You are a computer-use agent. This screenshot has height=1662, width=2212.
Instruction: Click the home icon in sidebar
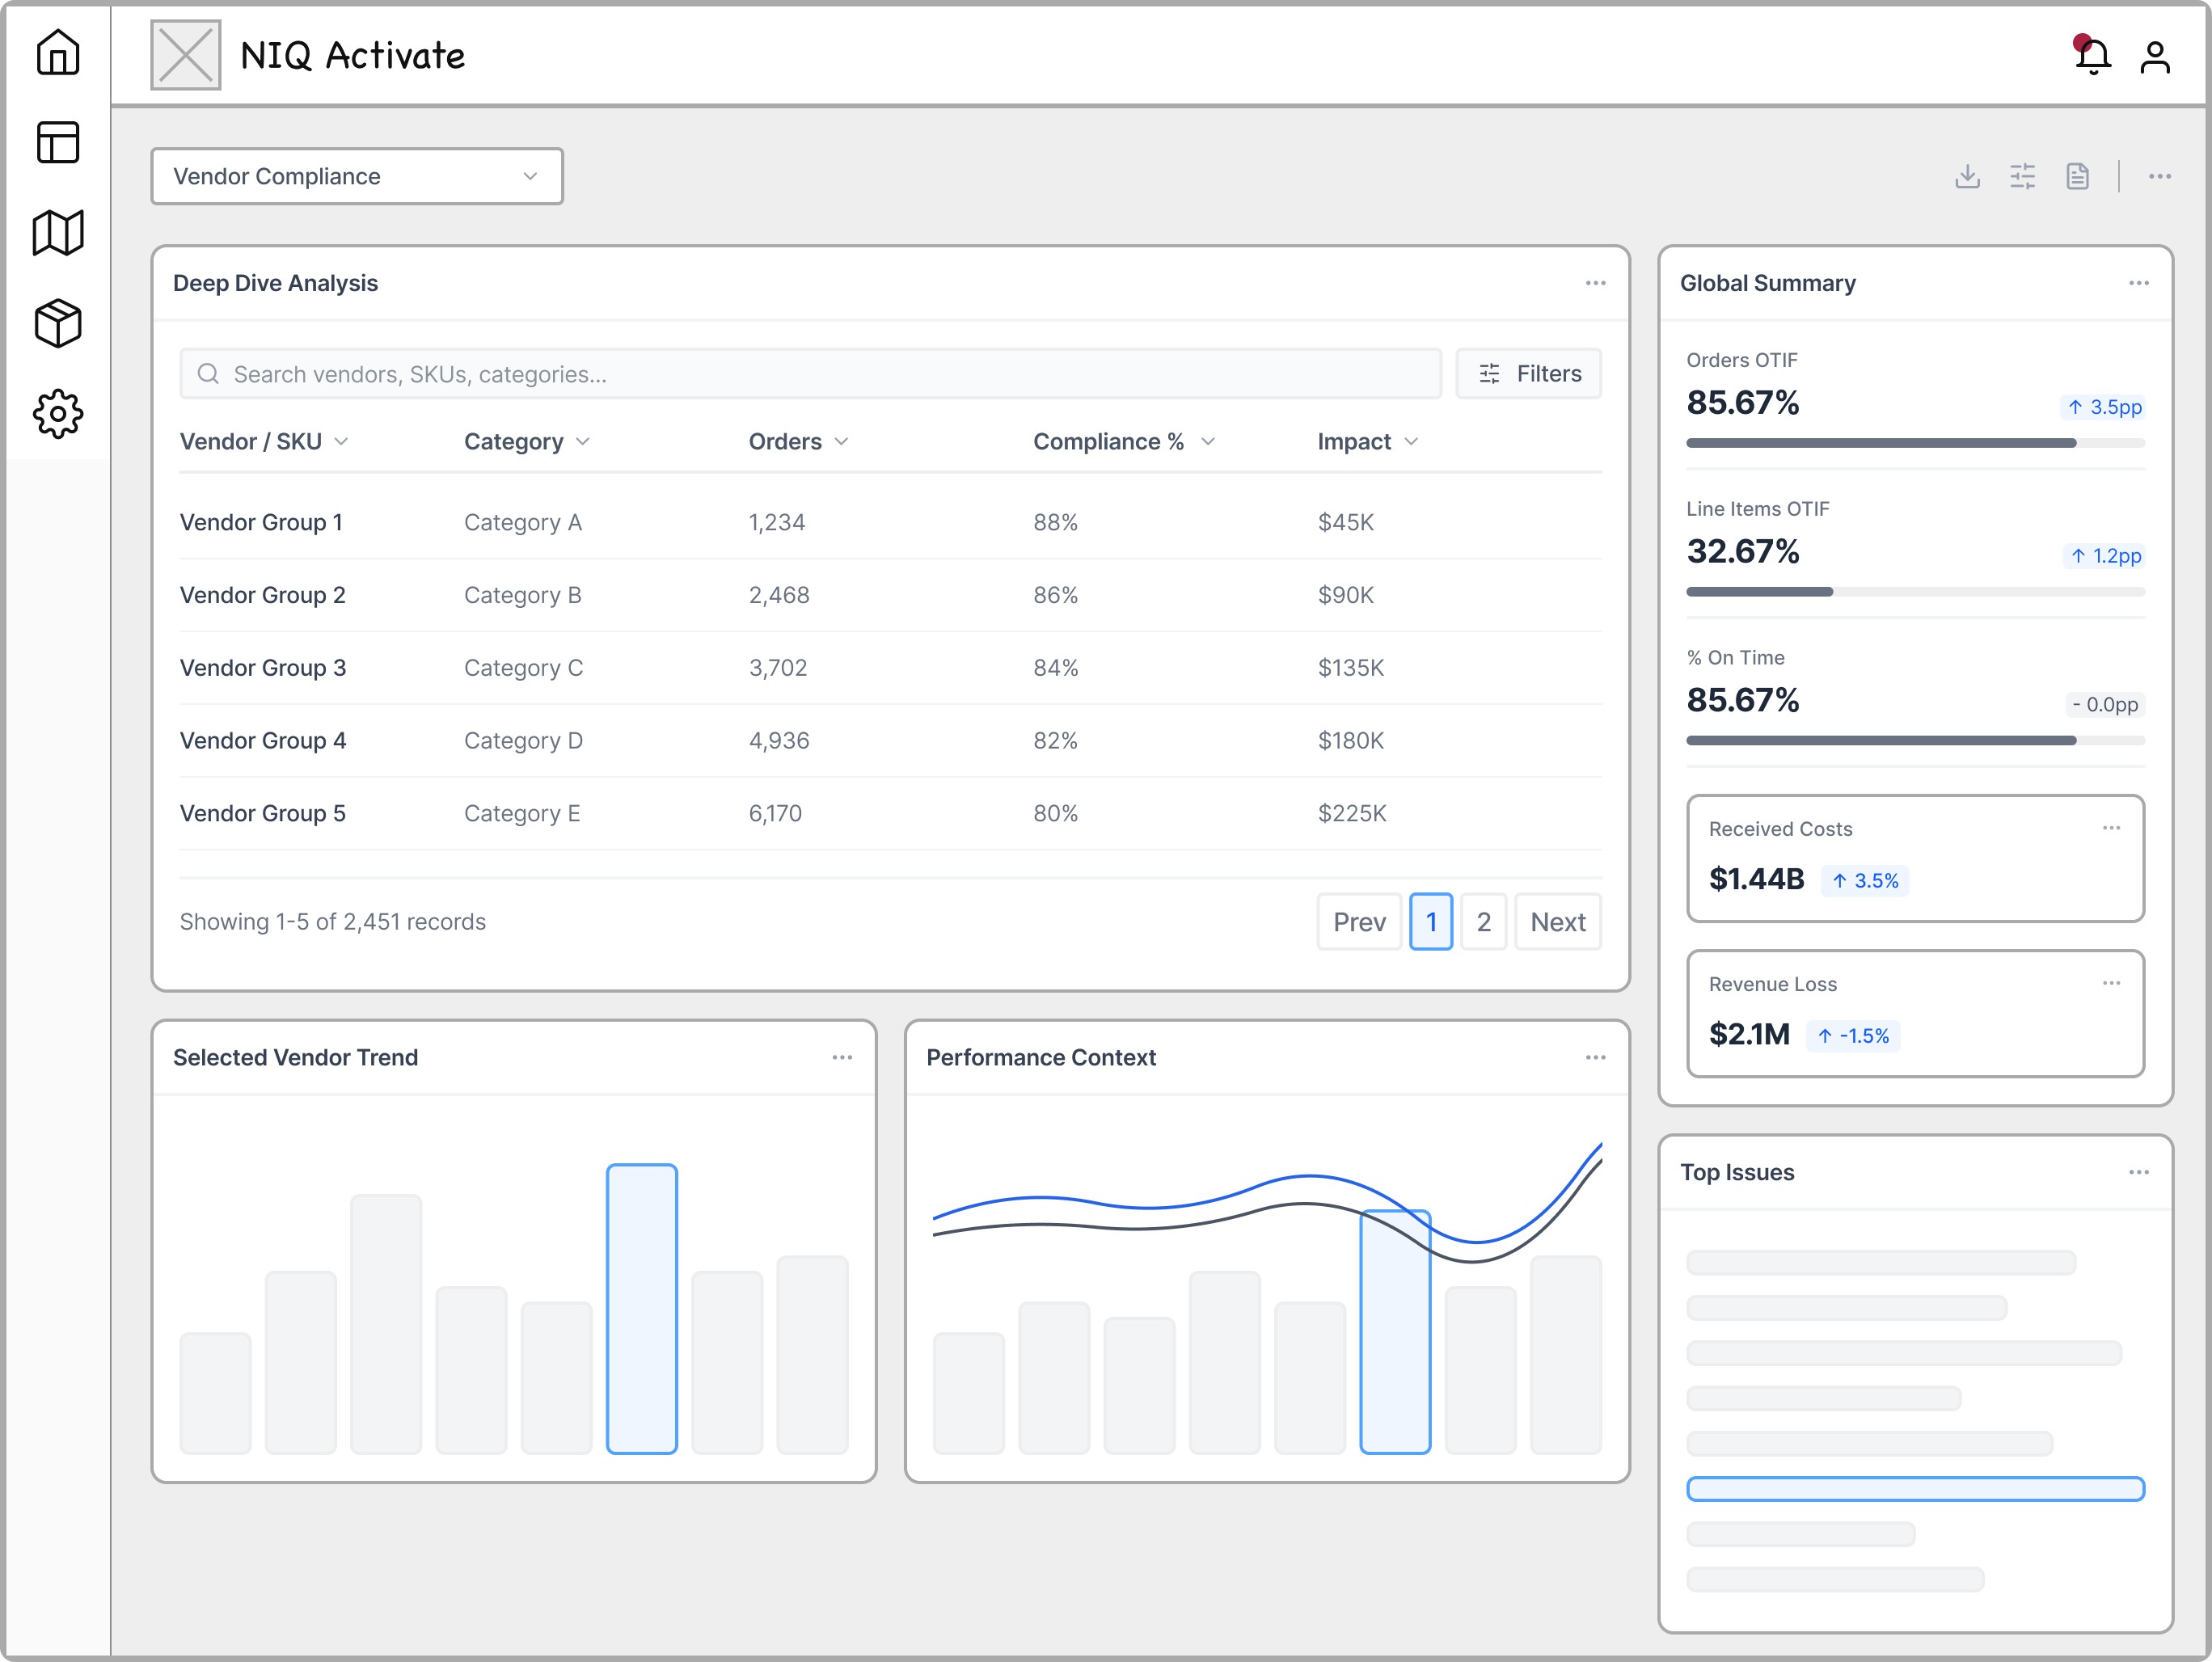pyautogui.click(x=58, y=52)
